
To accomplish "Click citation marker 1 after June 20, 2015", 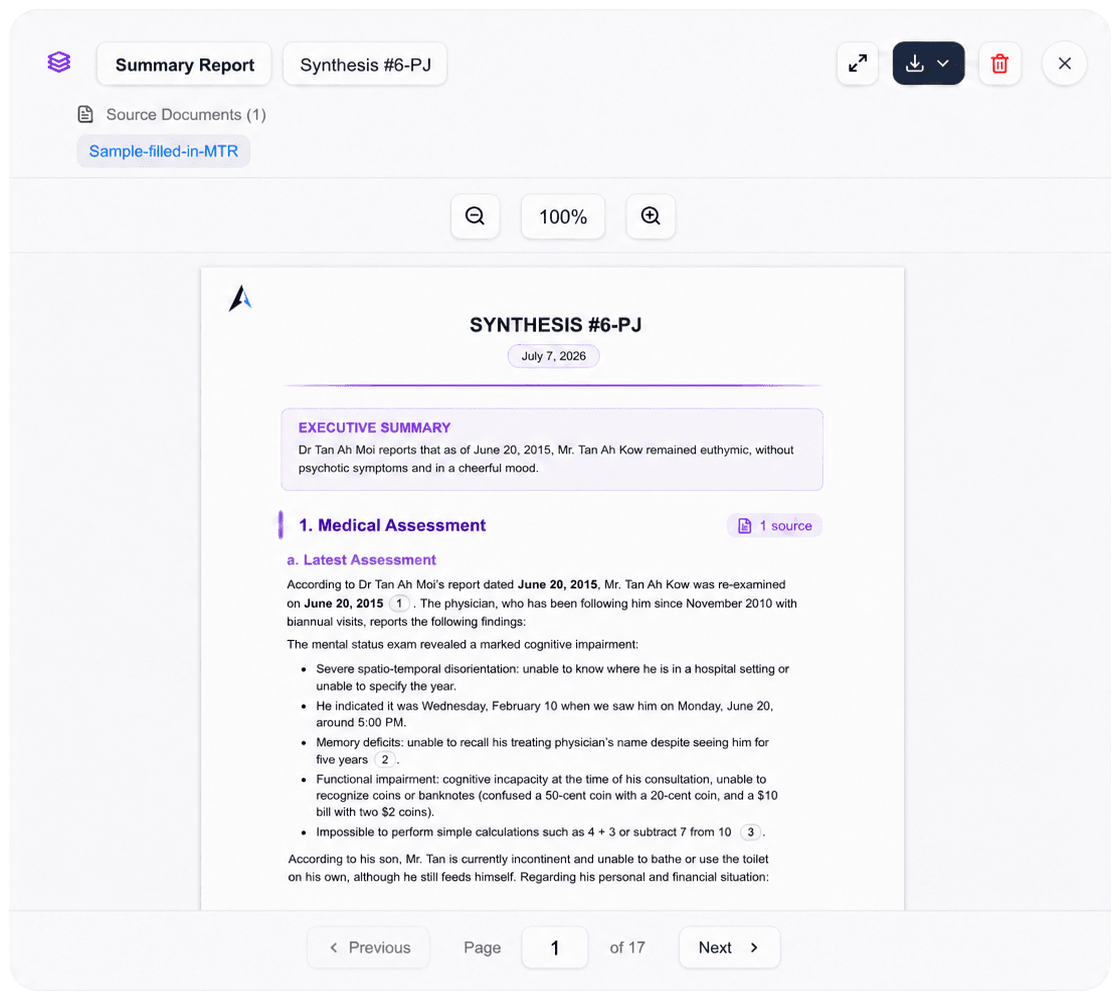I will click(x=399, y=603).
